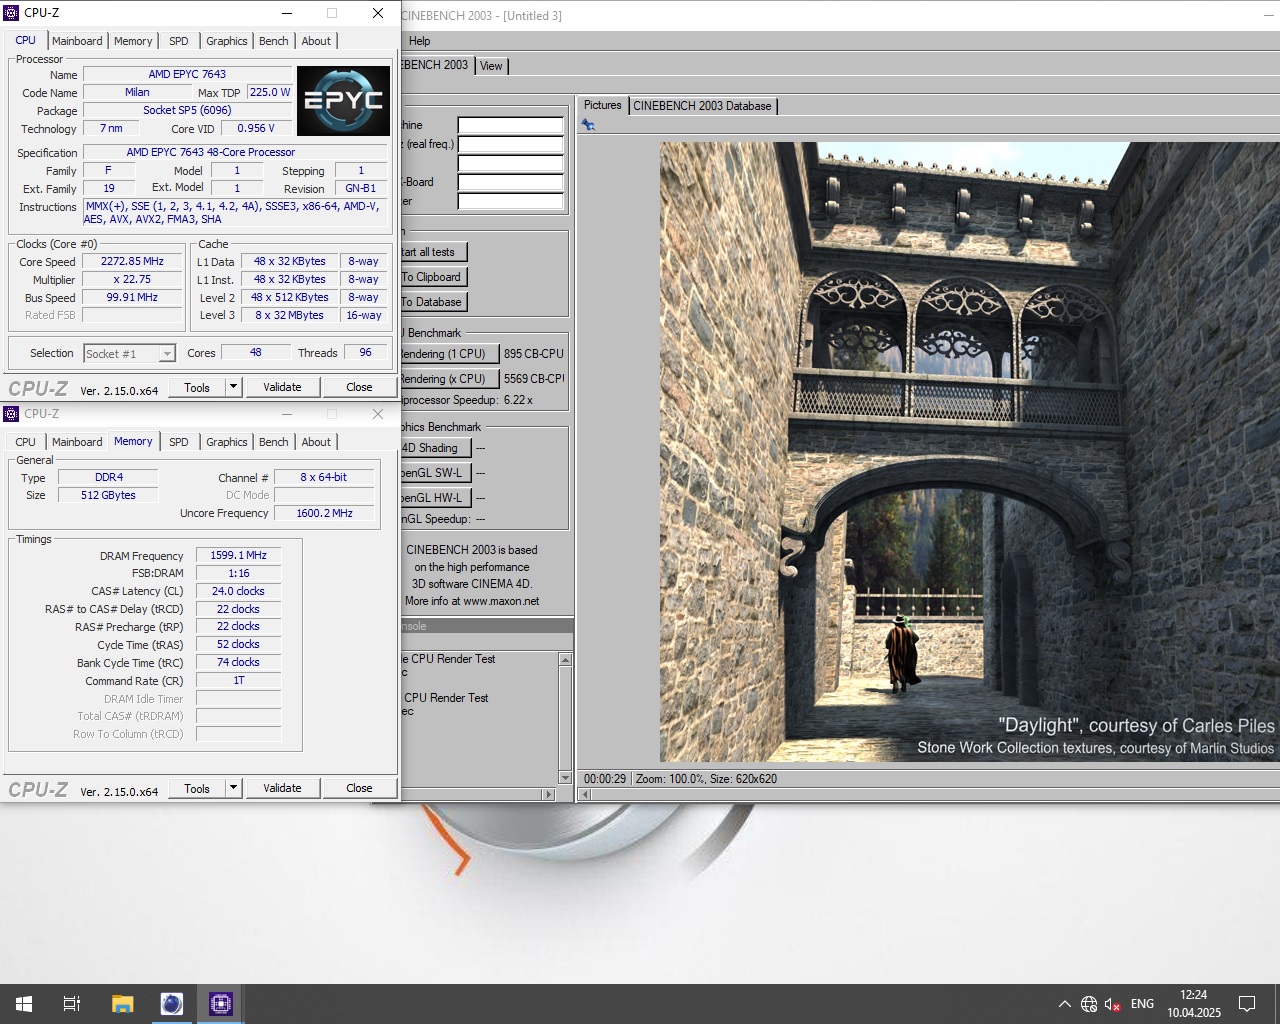Screen dimensions: 1280x1024
Task: Open SPD tab in lower CPU-Z window
Action: point(179,442)
